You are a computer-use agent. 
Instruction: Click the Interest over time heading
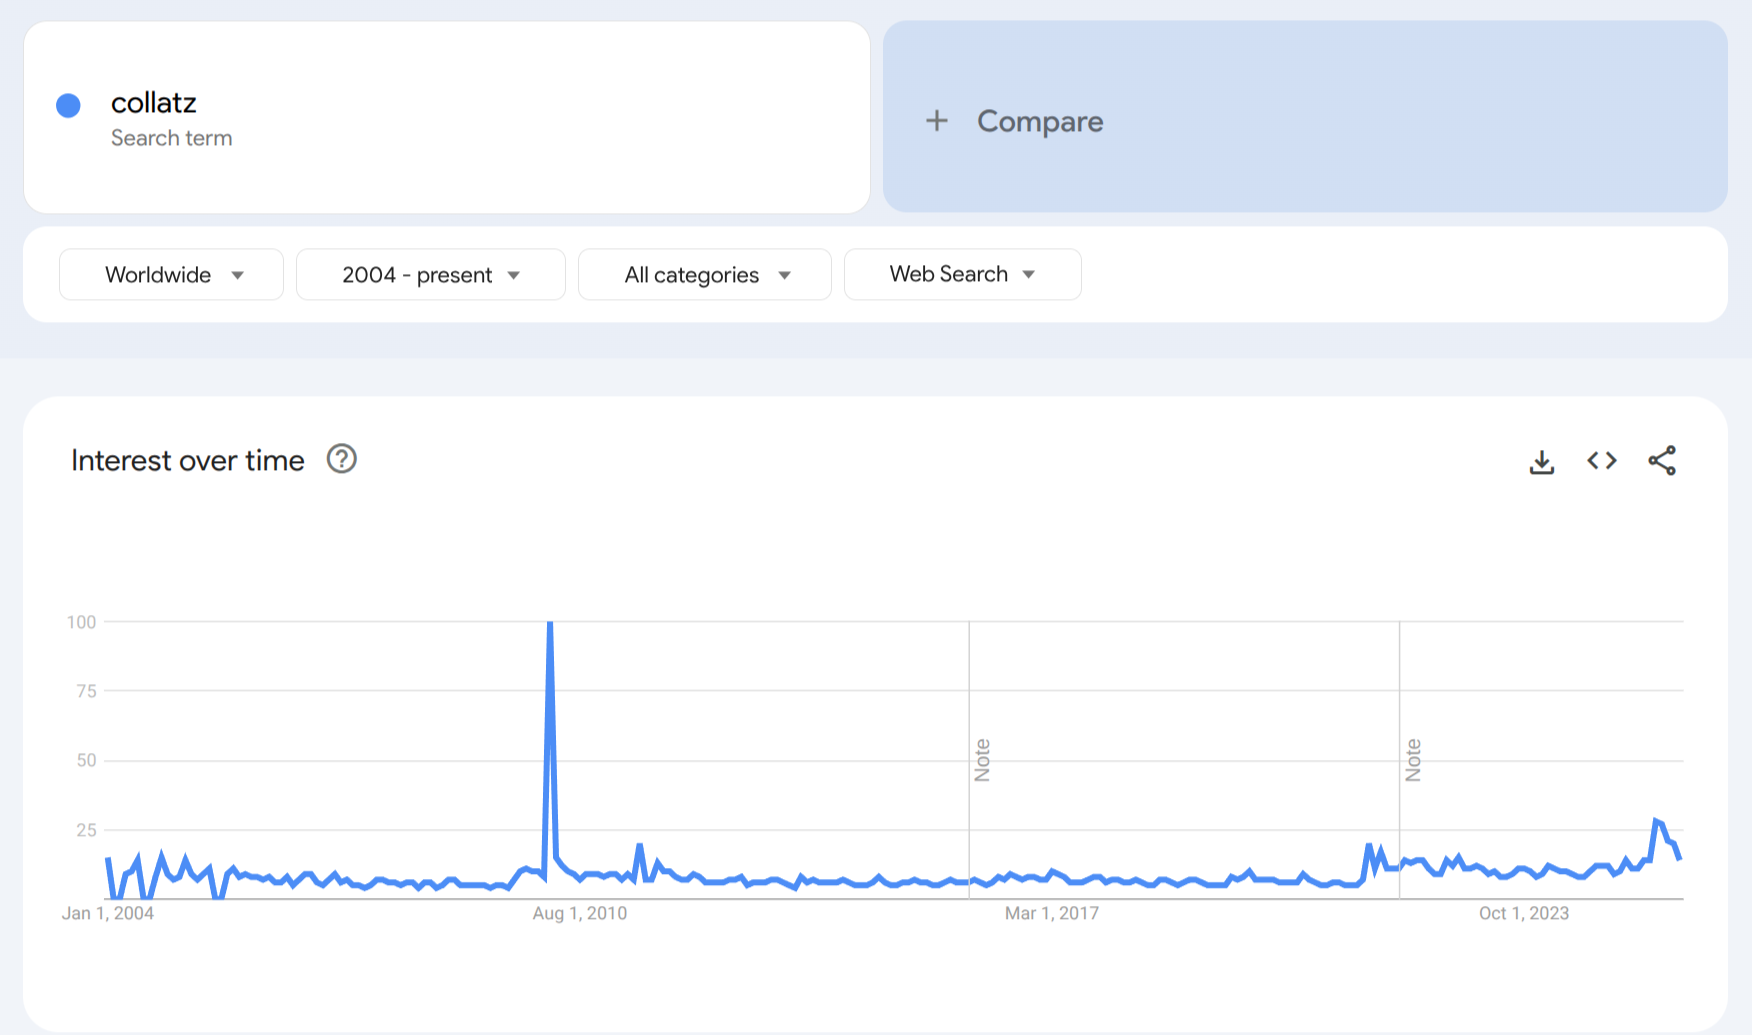coord(188,461)
